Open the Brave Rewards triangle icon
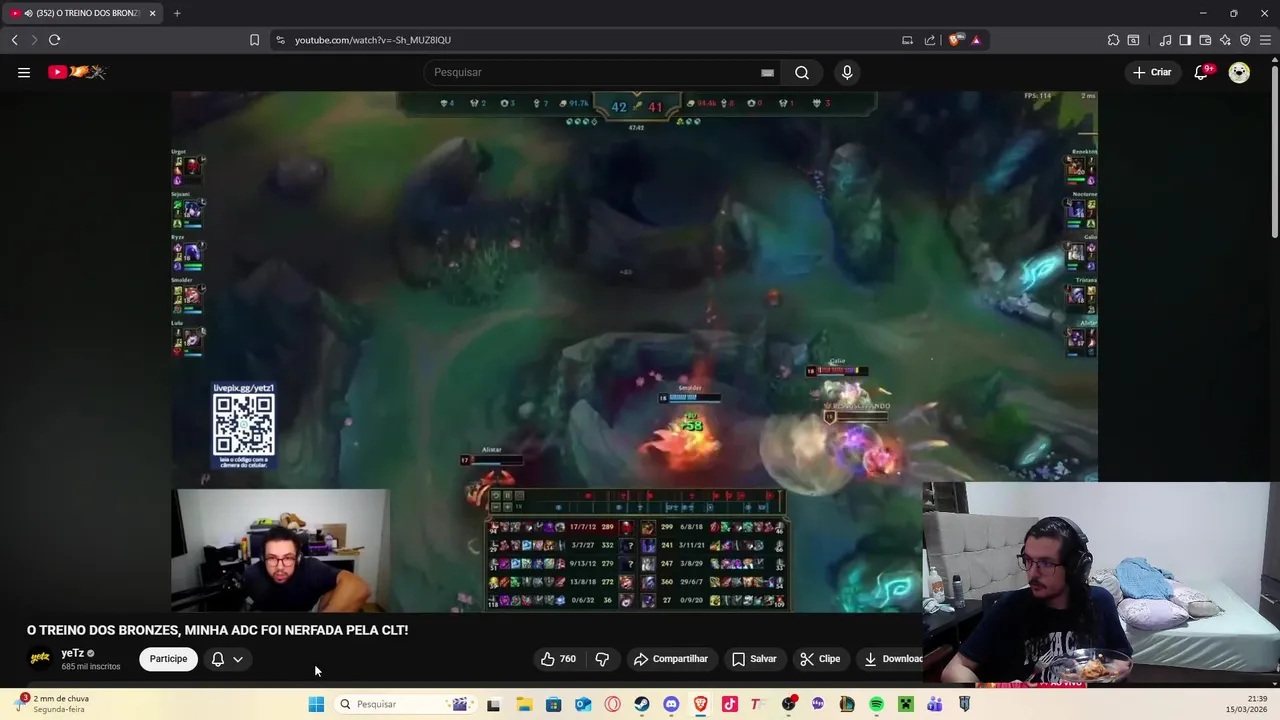Screen dimensions: 1280x720 click(976, 40)
